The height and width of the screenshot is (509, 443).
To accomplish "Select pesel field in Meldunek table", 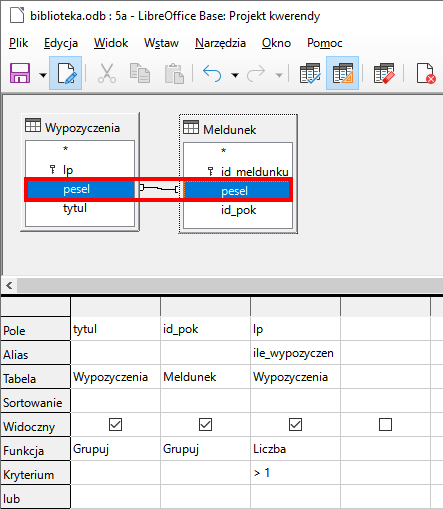I will click(238, 191).
